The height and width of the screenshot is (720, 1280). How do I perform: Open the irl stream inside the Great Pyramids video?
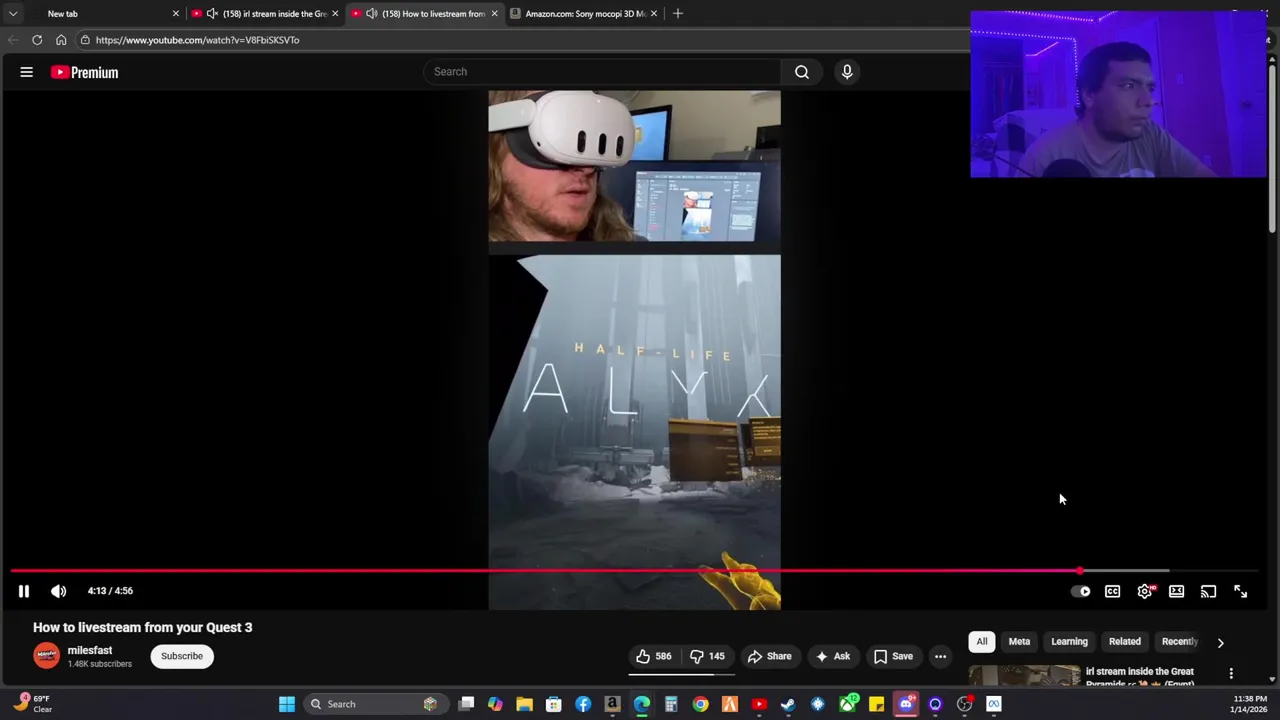click(1139, 676)
